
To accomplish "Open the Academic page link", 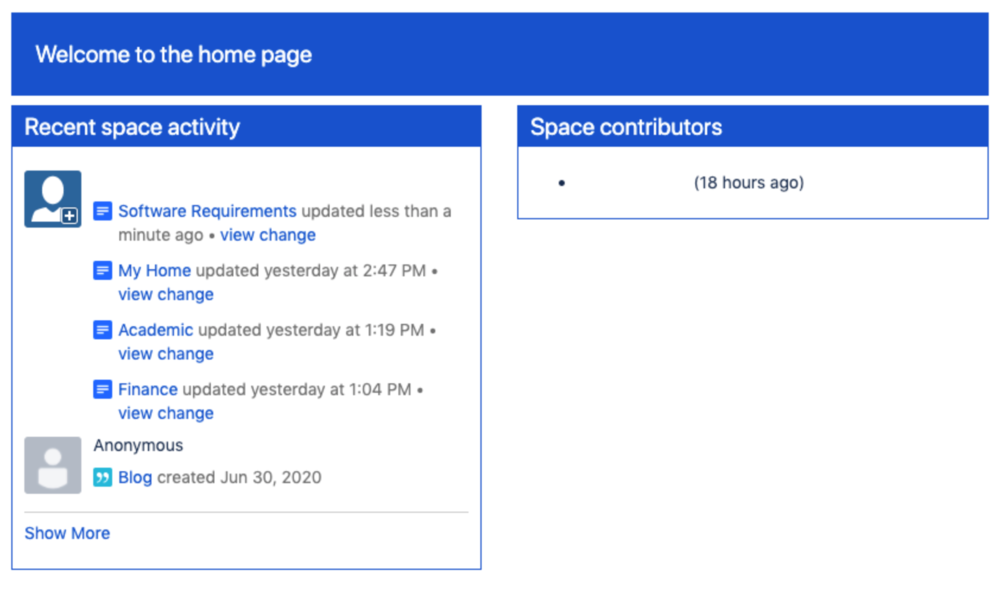I will (156, 330).
